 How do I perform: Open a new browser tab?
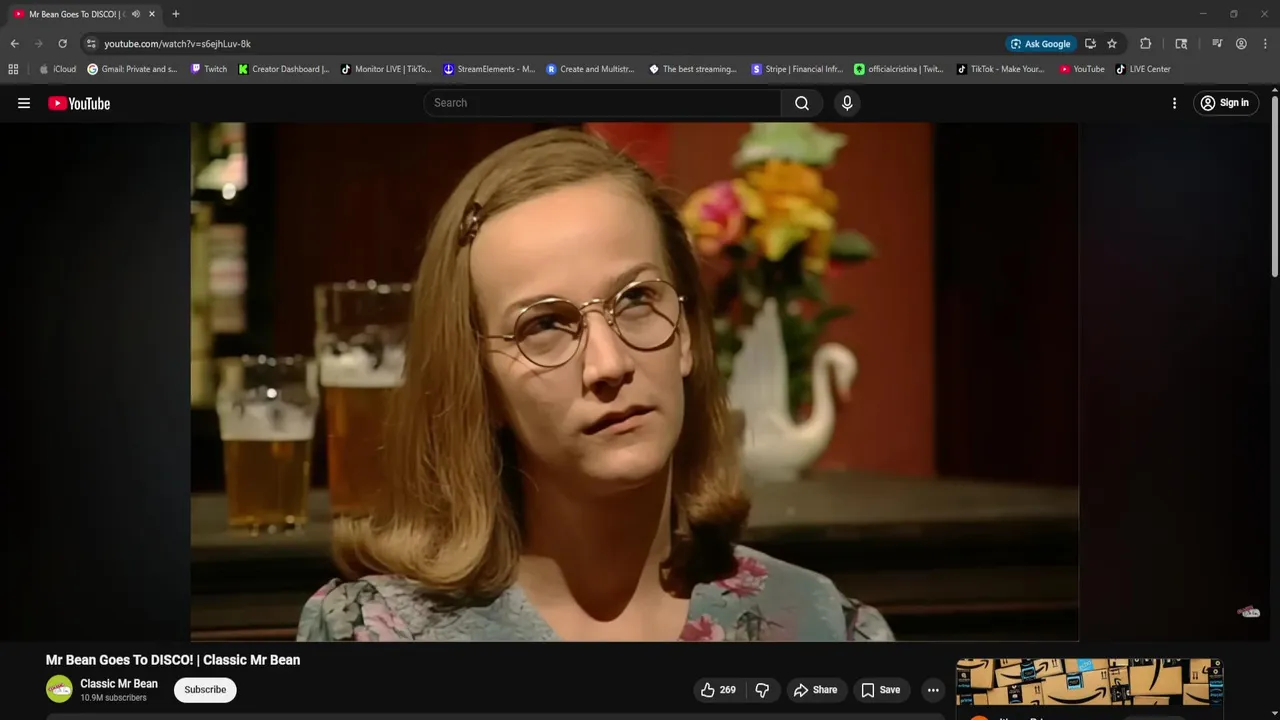pos(176,14)
